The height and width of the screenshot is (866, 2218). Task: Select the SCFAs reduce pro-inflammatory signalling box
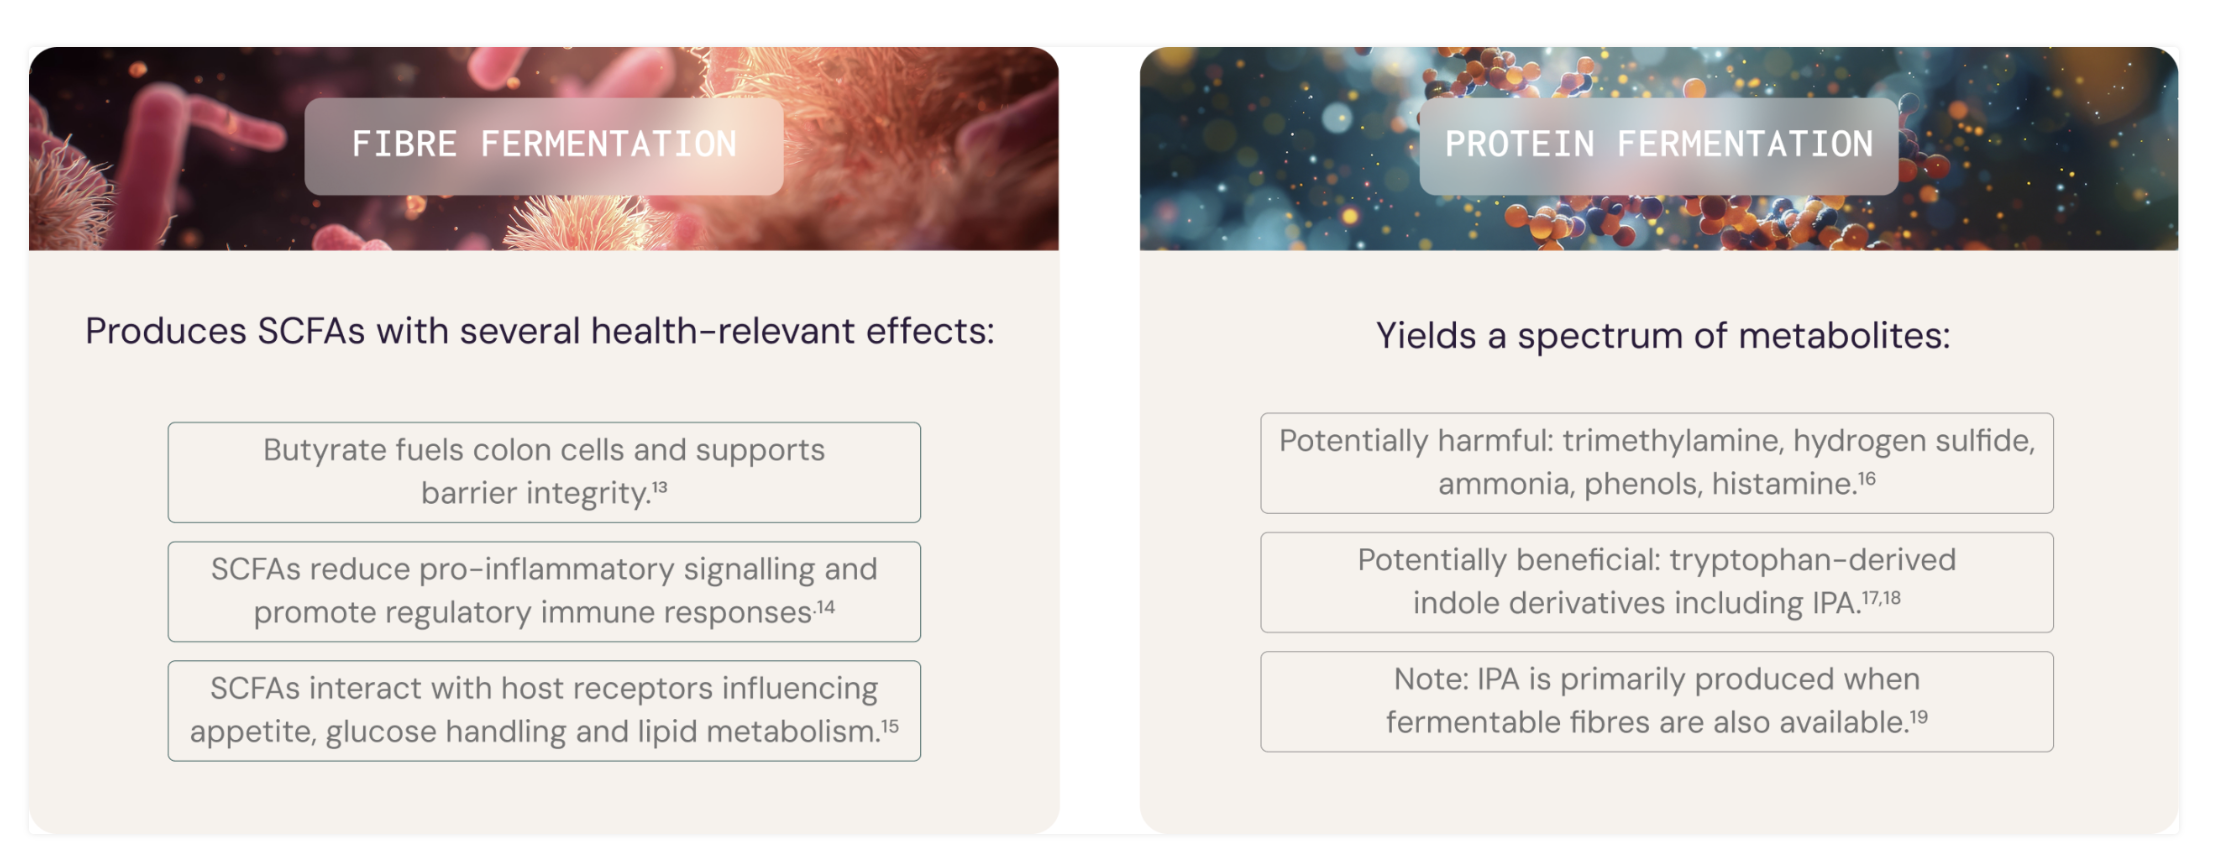coord(544,591)
